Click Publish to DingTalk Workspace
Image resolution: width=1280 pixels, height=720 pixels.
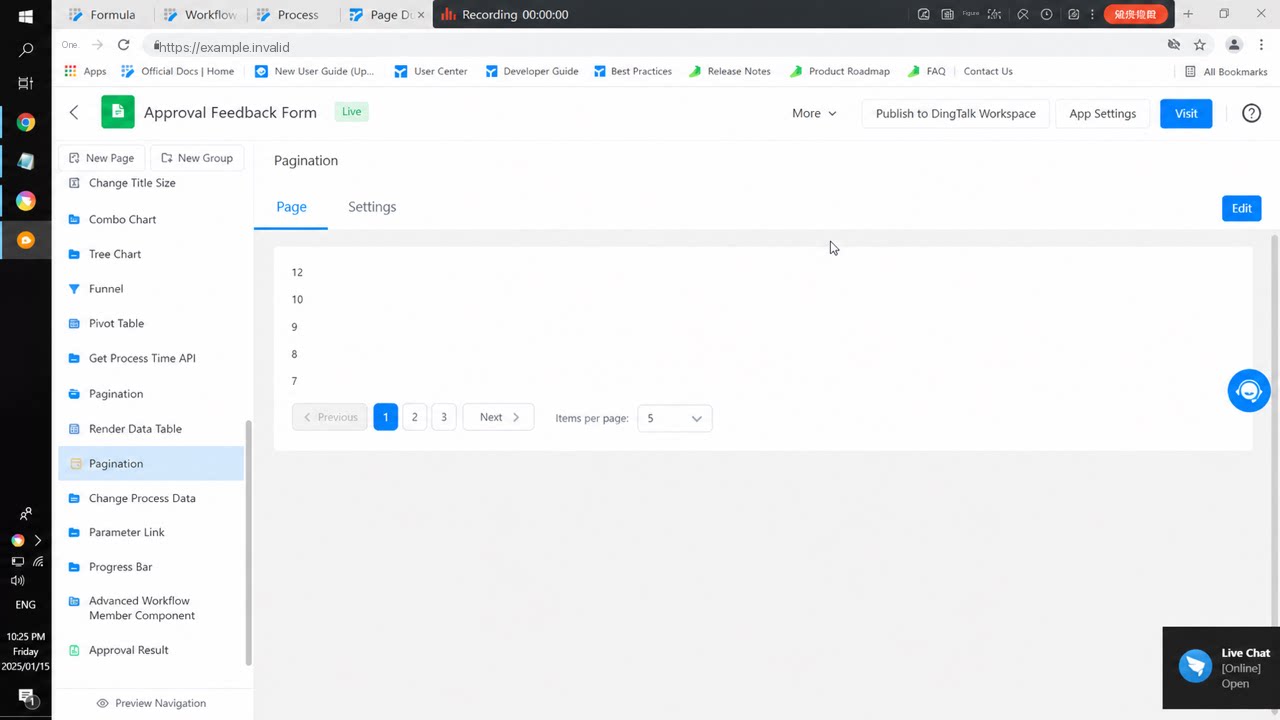(x=955, y=113)
